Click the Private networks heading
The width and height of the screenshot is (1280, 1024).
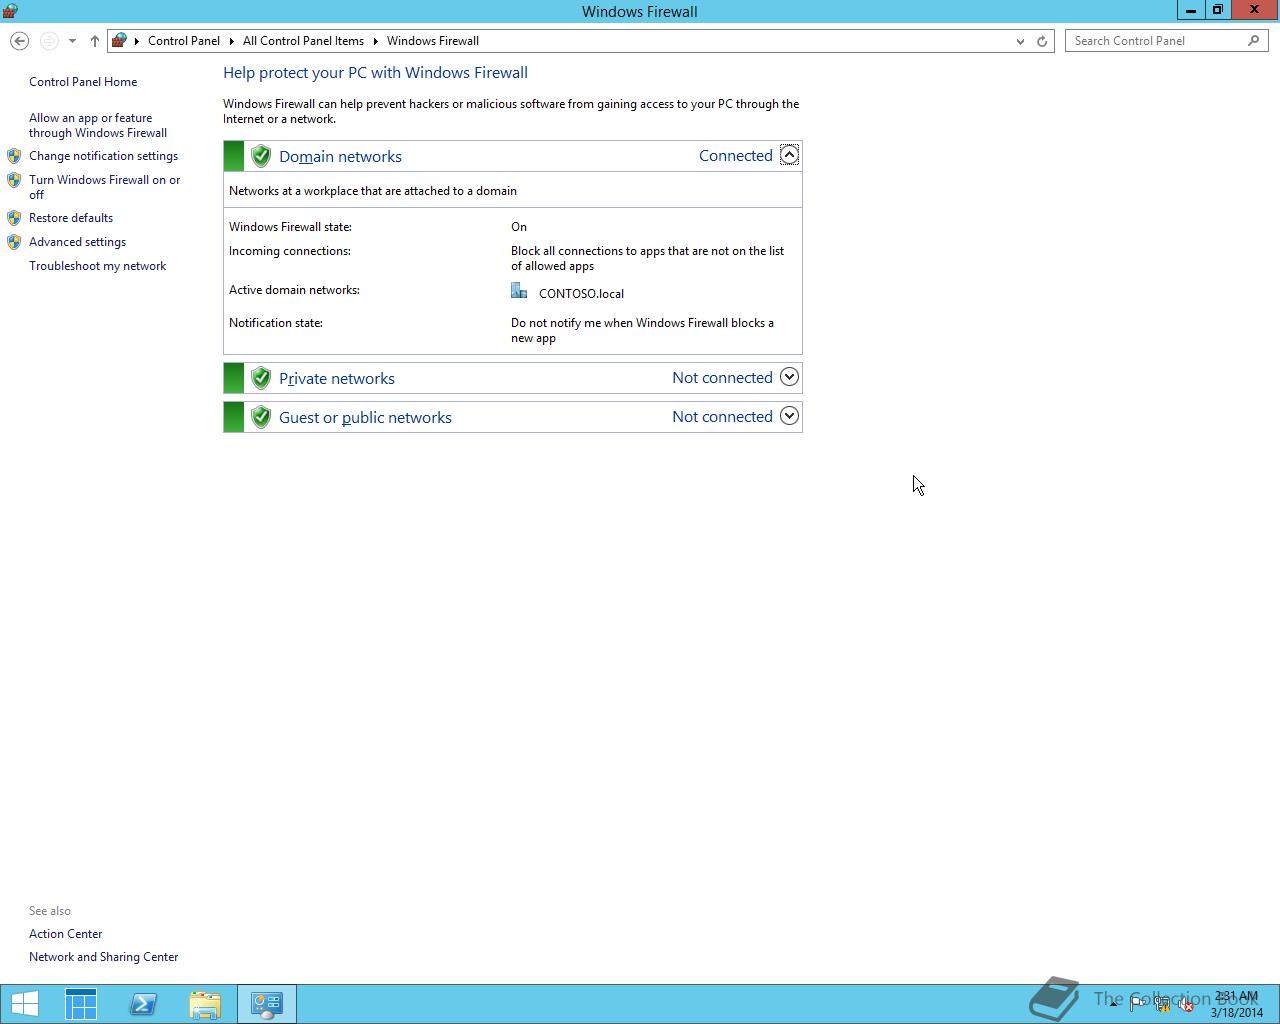point(337,378)
